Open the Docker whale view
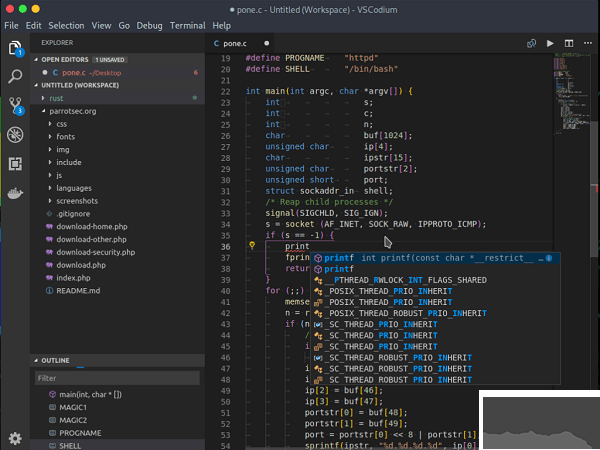This screenshot has width=600, height=450. 15,193
